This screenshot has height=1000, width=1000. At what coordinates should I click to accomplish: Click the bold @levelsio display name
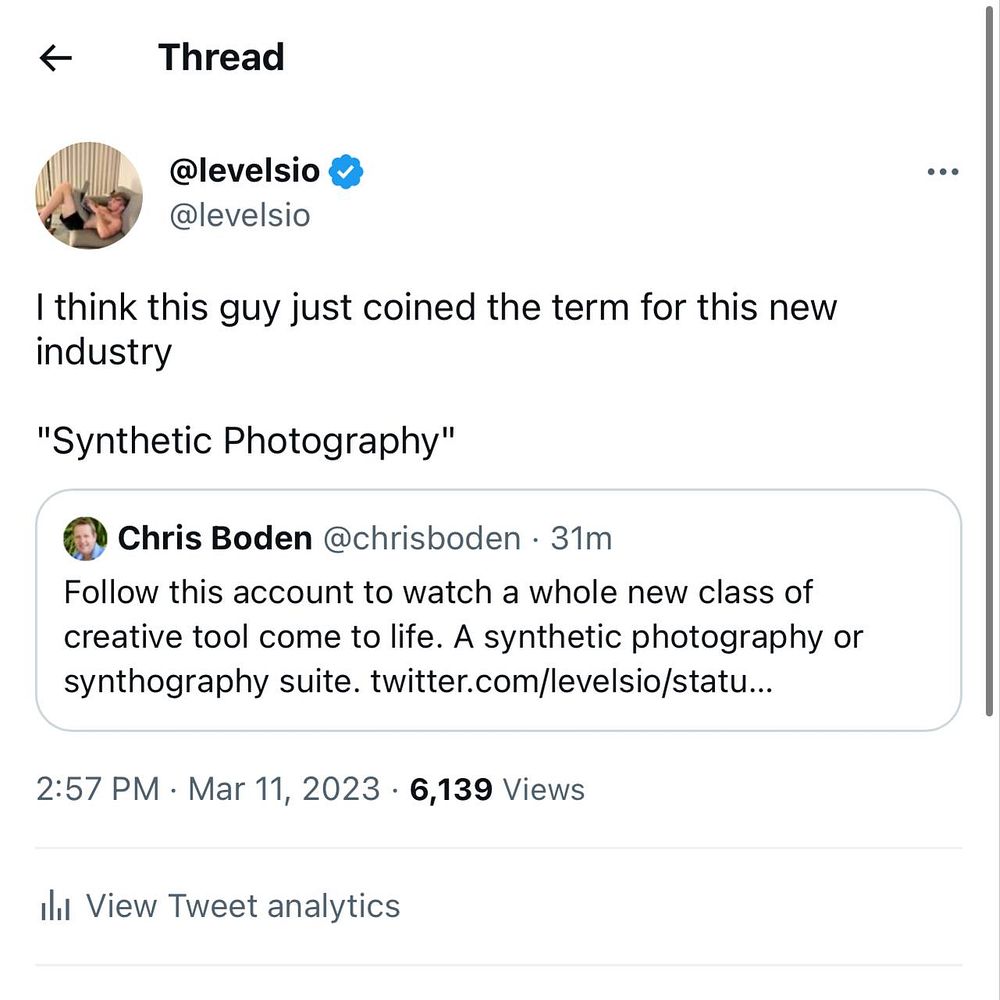pos(246,171)
